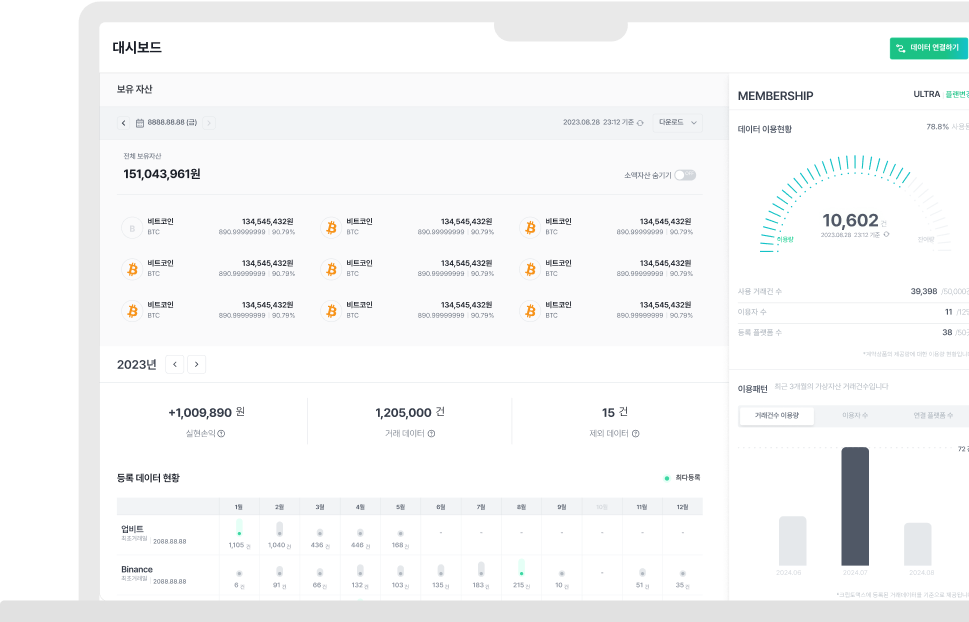
Task: Click 업비트 May value 168
Action: [397, 545]
